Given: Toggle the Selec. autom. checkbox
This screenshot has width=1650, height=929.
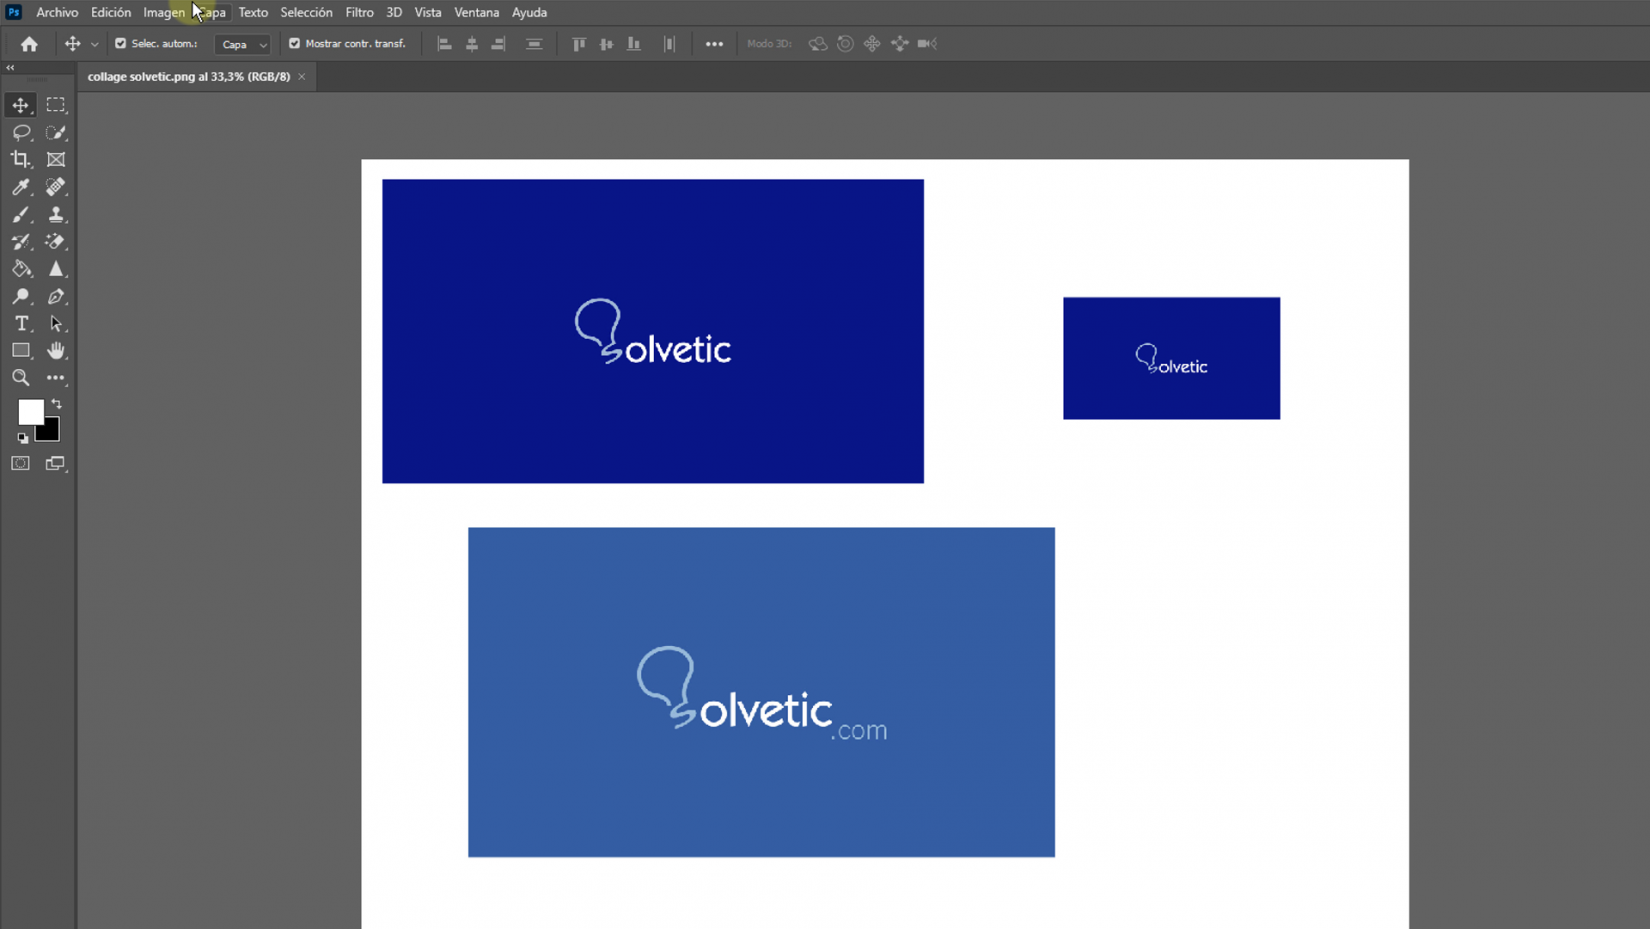Looking at the screenshot, I should coord(121,44).
